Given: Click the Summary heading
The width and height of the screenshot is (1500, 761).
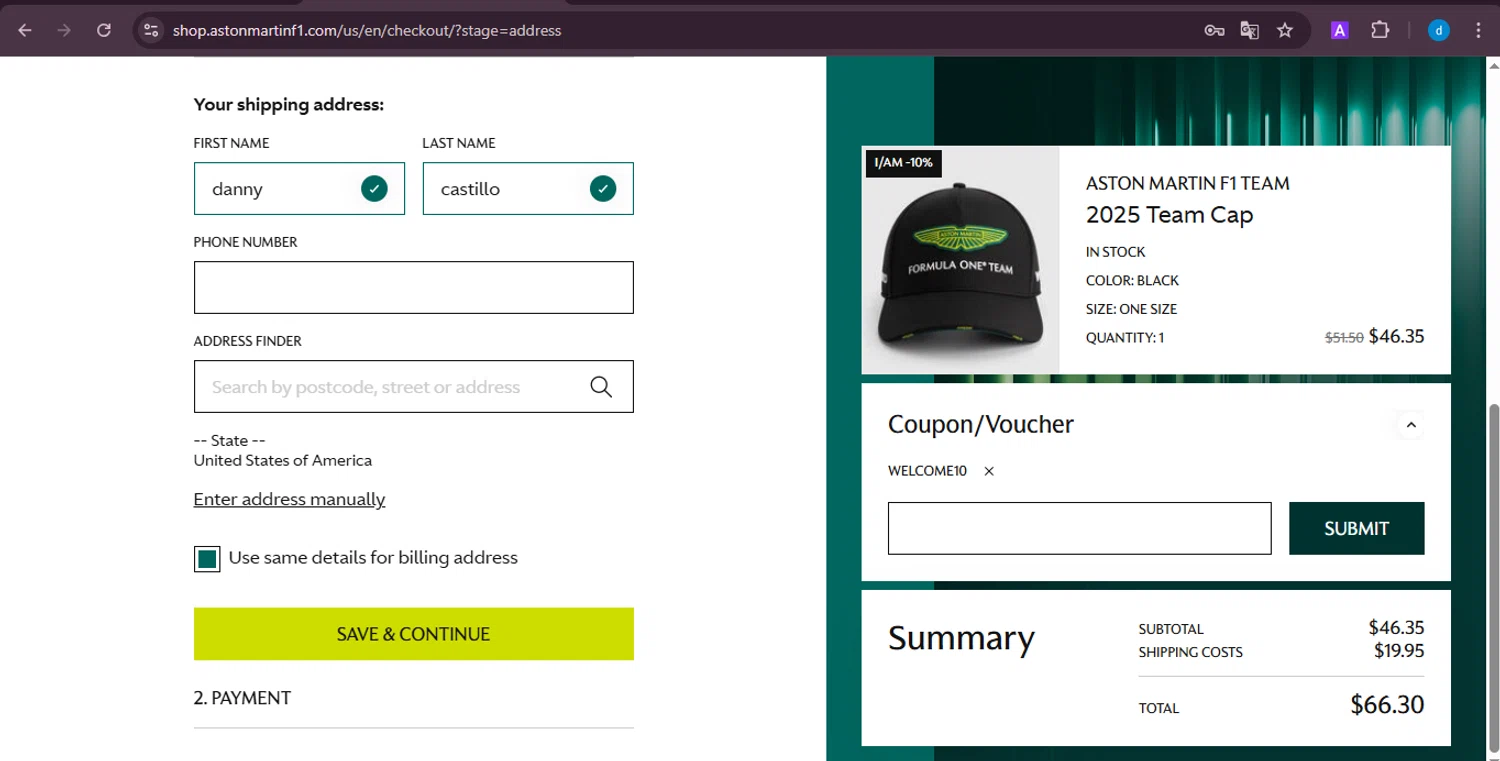Looking at the screenshot, I should pos(961,638).
